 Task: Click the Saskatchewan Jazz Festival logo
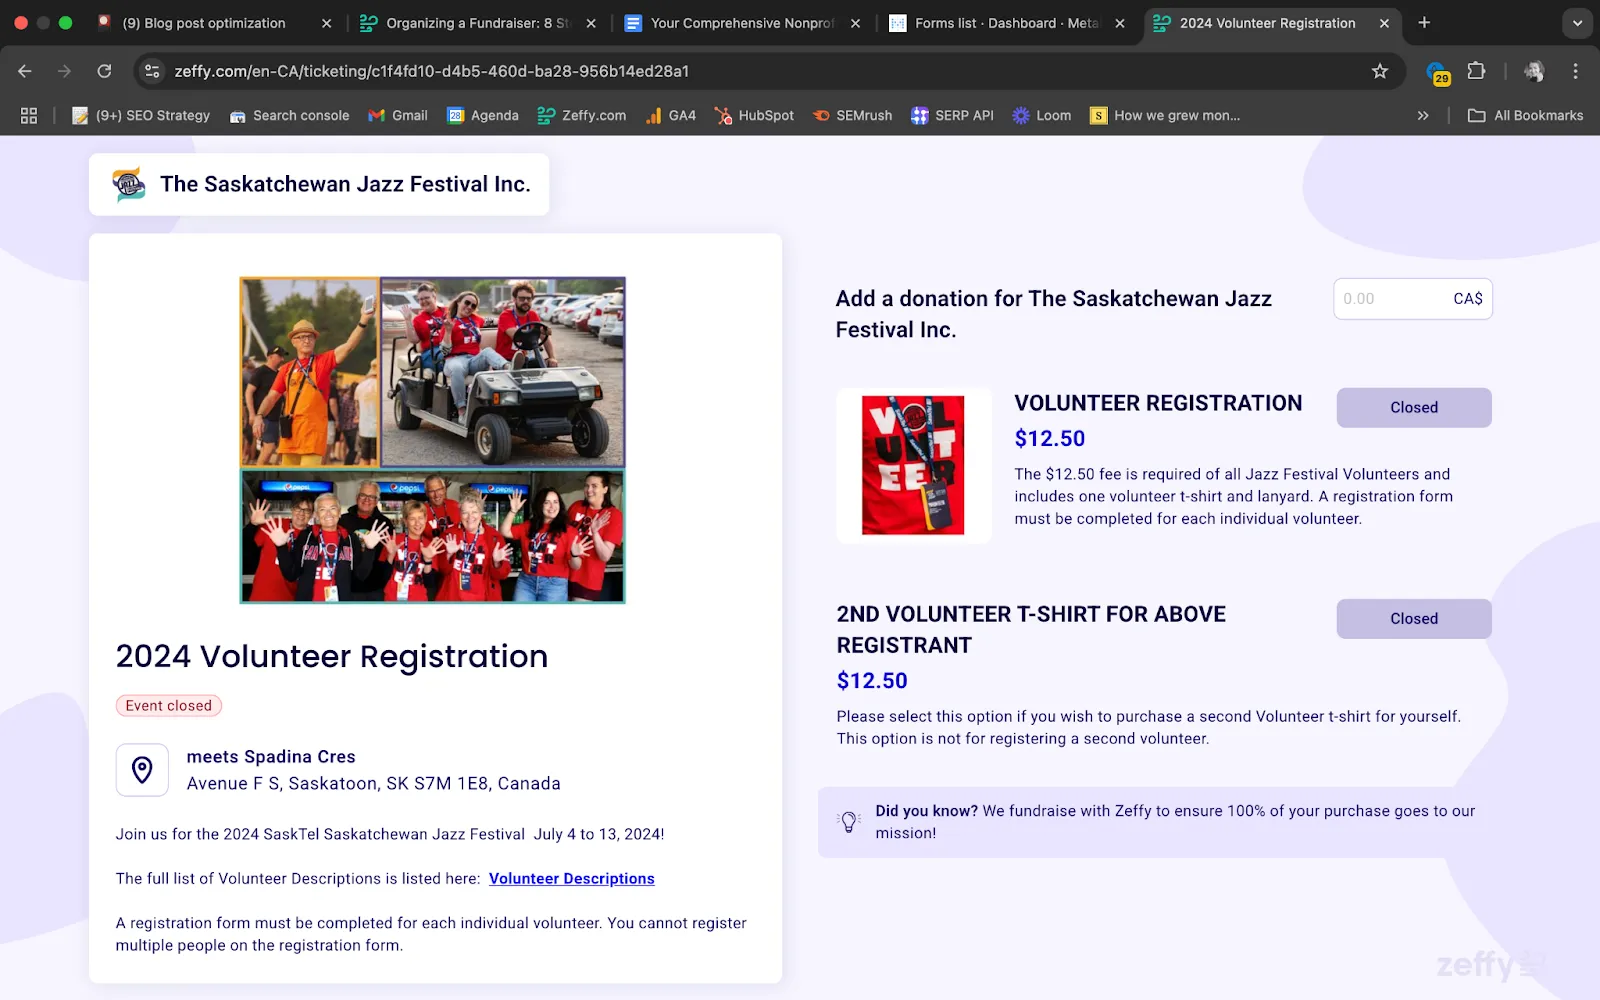click(128, 184)
